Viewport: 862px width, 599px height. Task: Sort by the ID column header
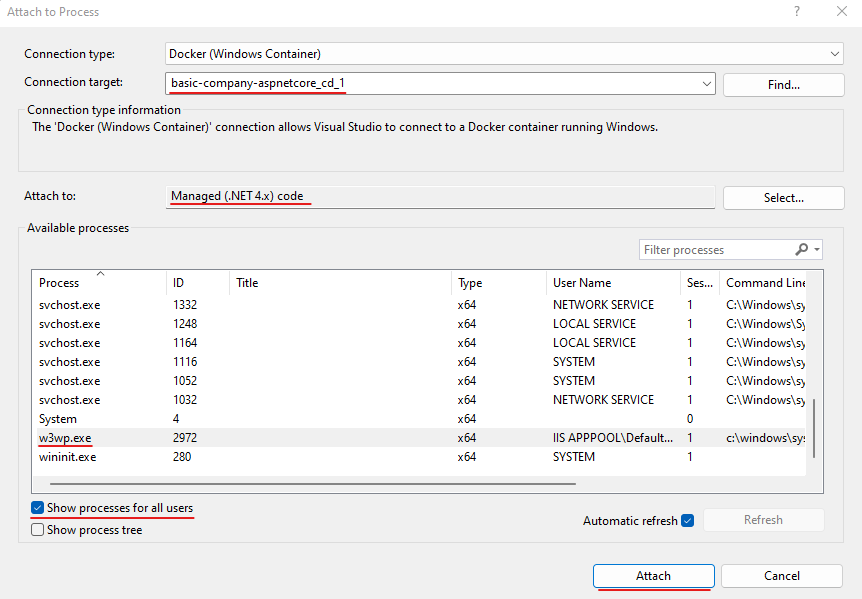tap(198, 283)
